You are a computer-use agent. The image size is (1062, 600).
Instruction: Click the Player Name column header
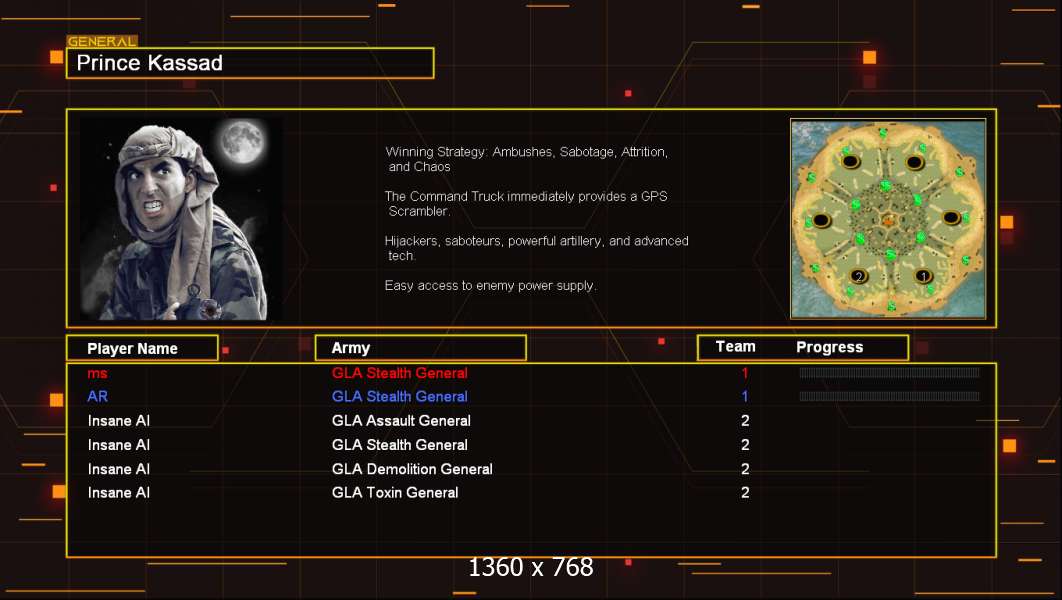click(x=142, y=348)
